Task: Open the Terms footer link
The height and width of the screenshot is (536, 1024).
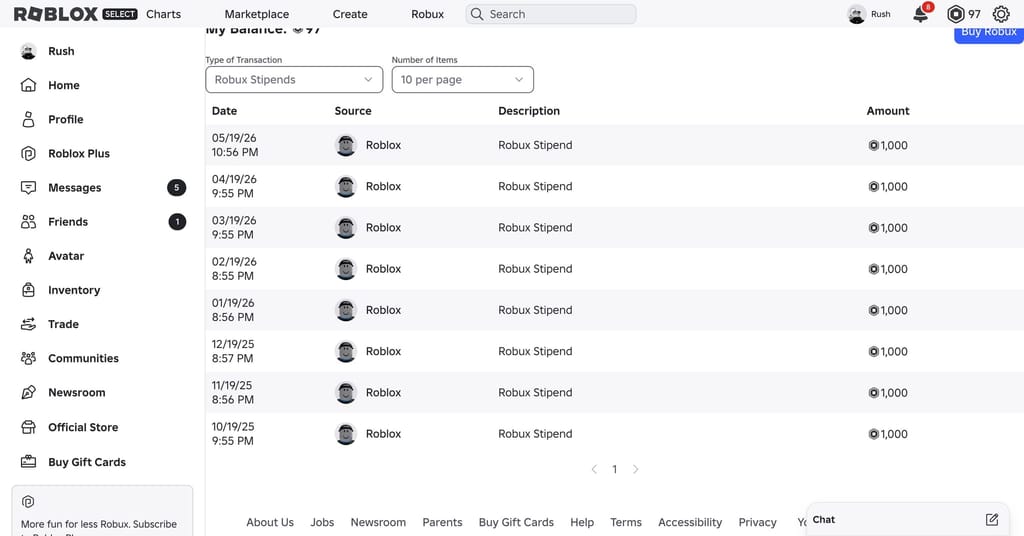Action: 626,522
